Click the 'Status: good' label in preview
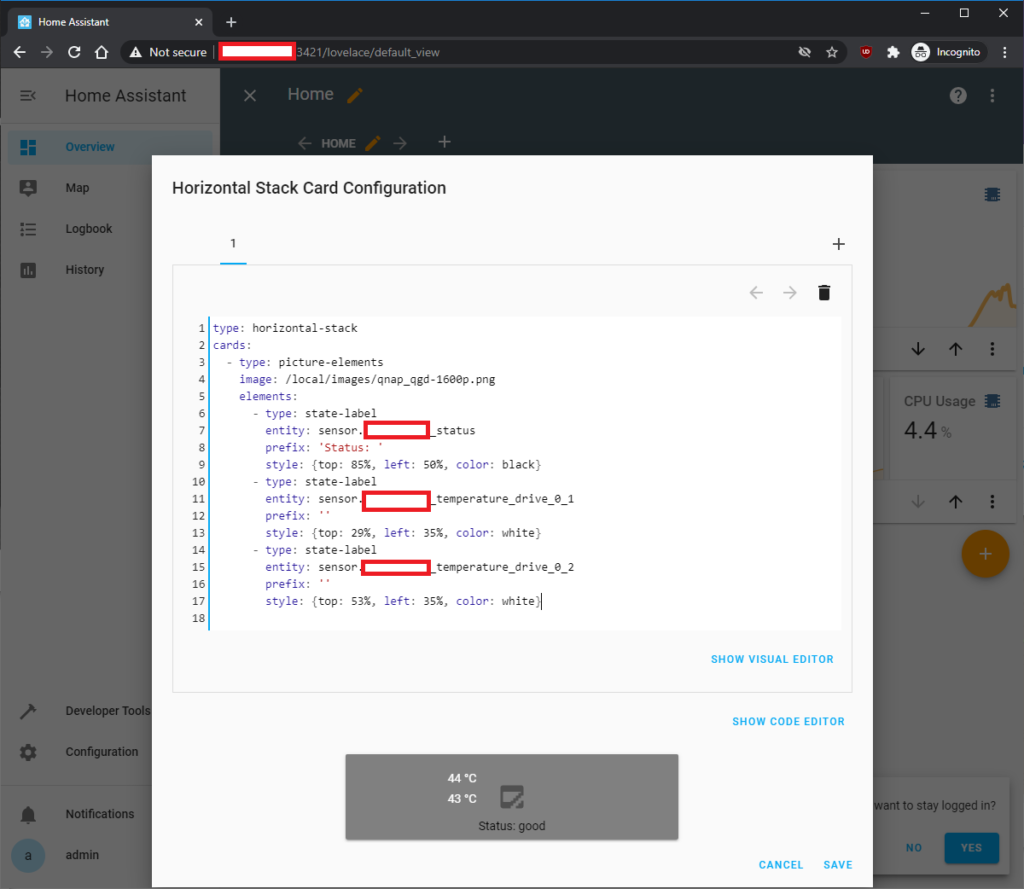1024x889 pixels. click(511, 826)
